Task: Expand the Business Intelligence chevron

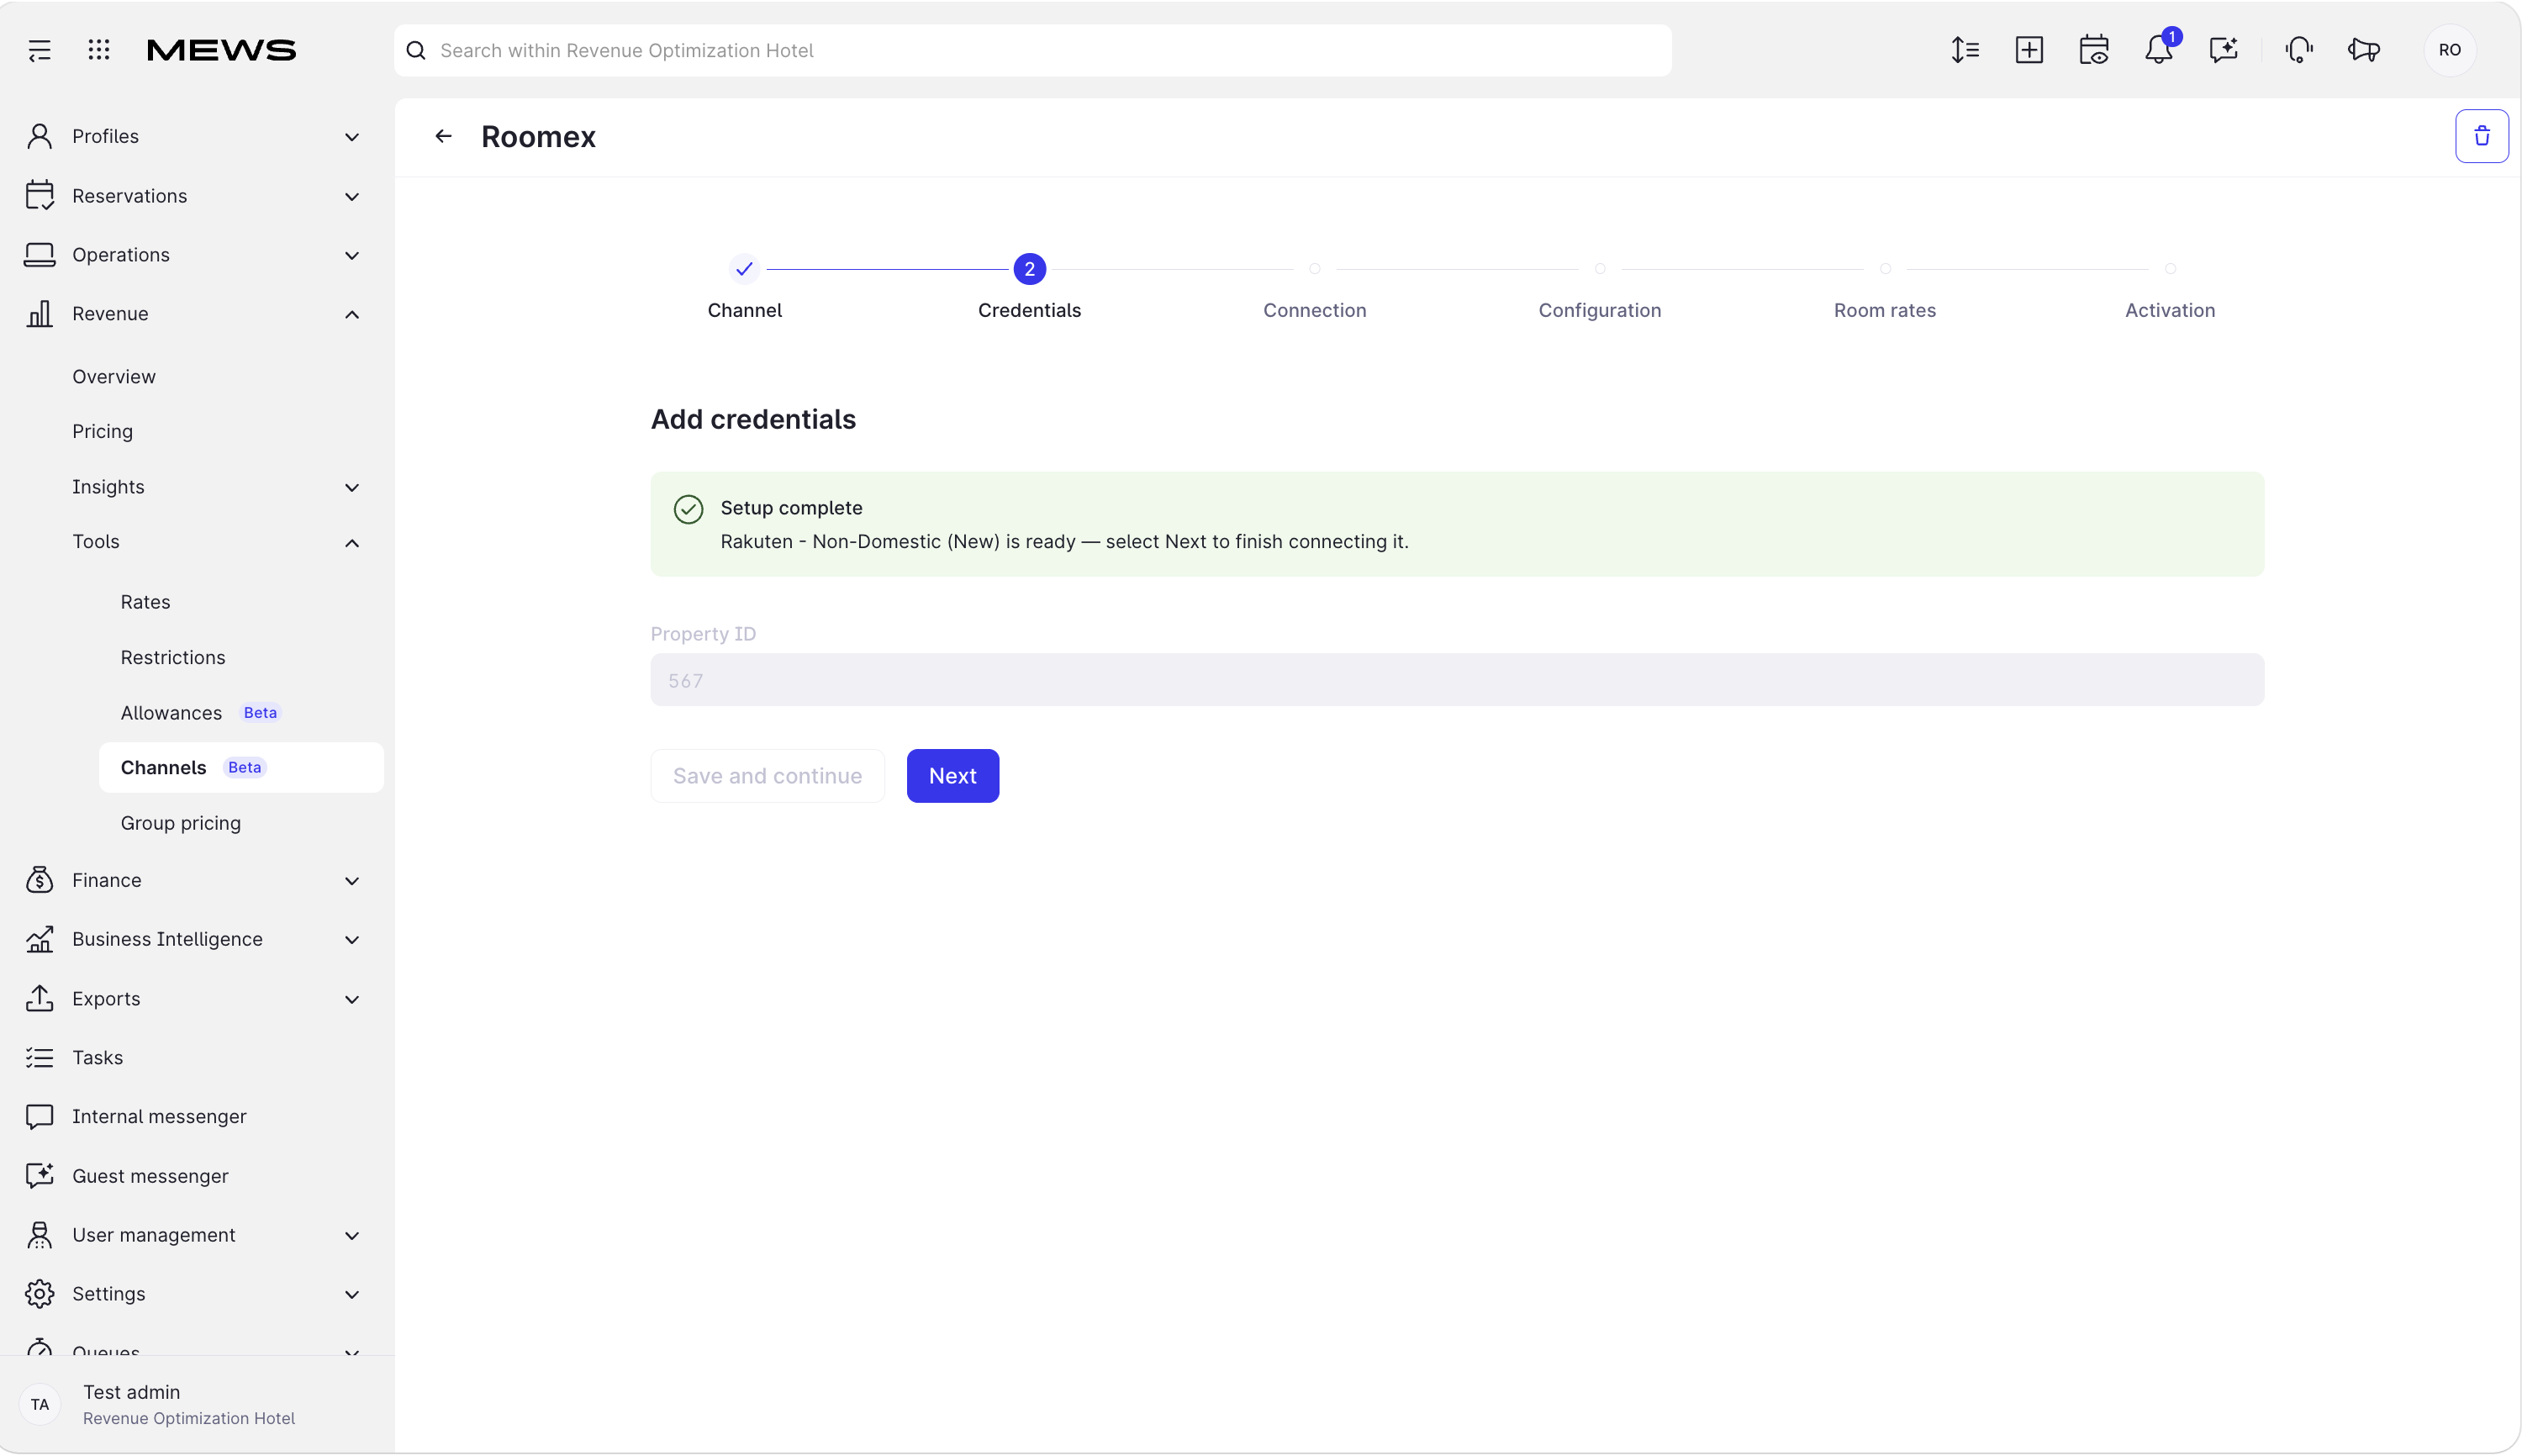Action: point(352,939)
